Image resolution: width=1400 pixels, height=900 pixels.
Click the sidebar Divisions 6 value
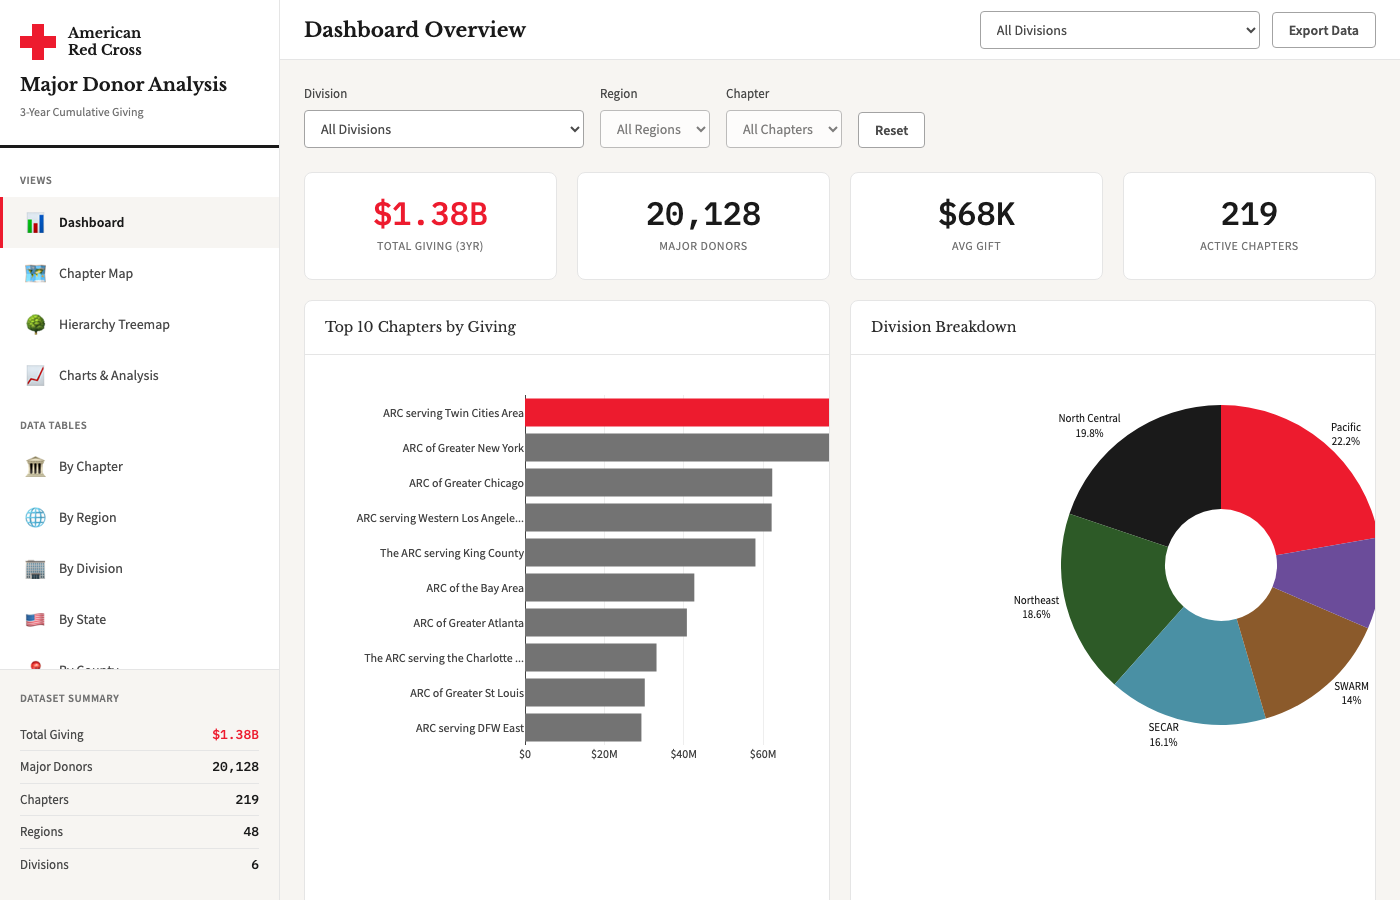[255, 865]
